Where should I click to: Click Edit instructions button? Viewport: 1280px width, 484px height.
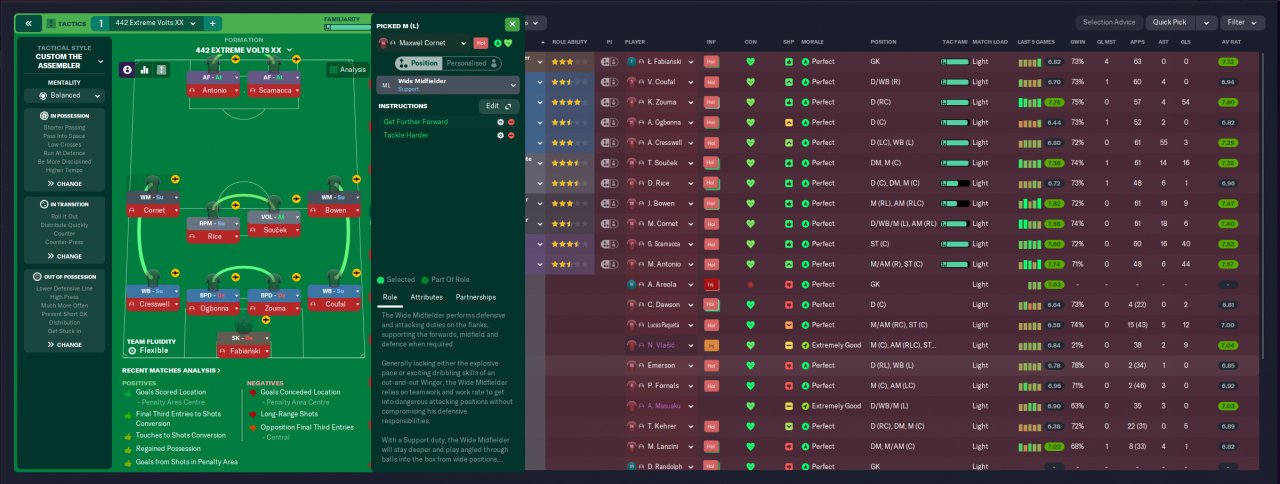click(x=497, y=105)
